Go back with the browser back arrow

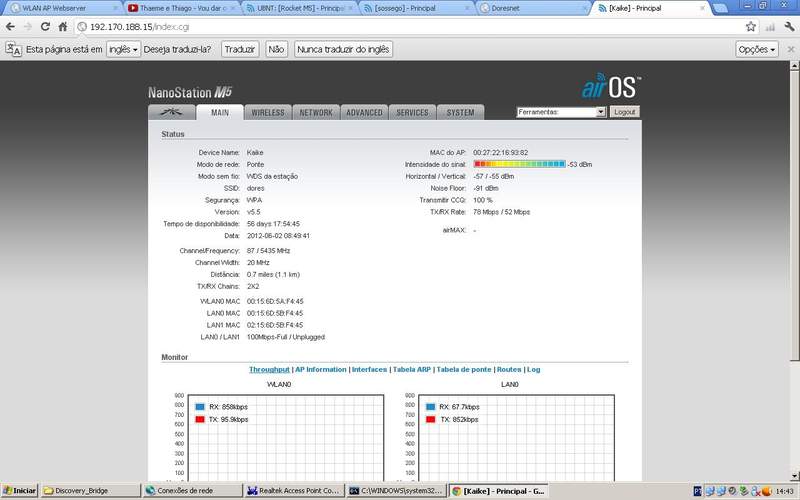coord(10,27)
